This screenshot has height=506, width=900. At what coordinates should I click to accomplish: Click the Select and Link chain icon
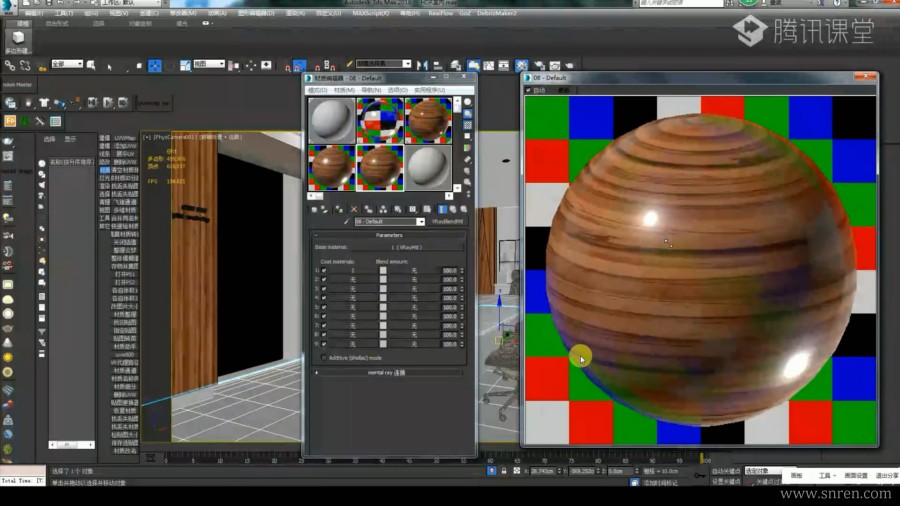coord(10,65)
